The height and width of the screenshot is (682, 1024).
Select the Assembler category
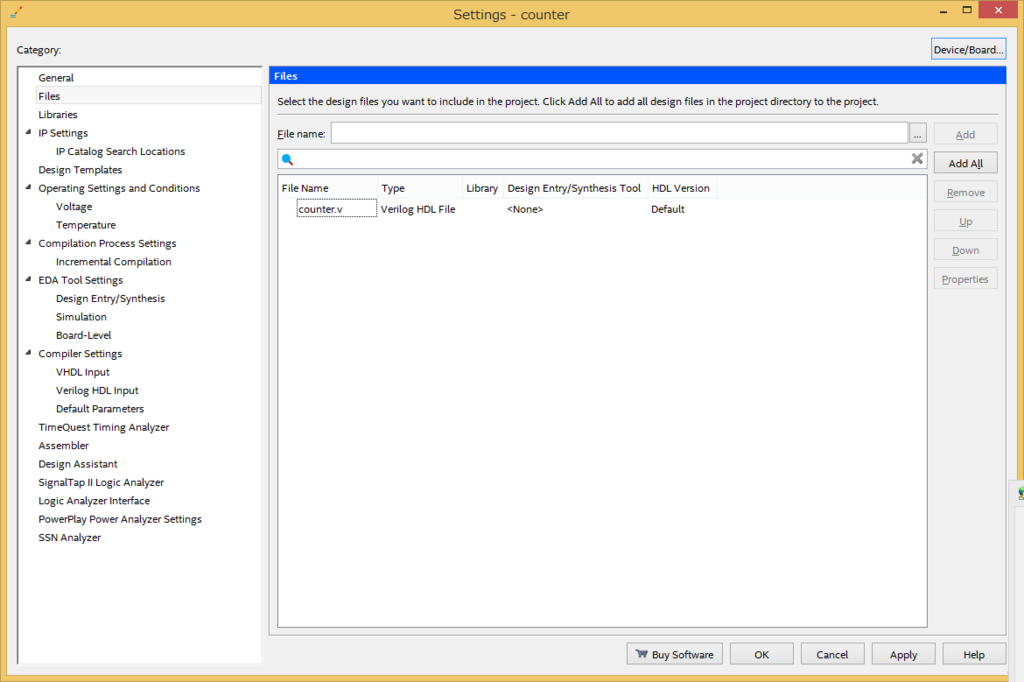63,446
